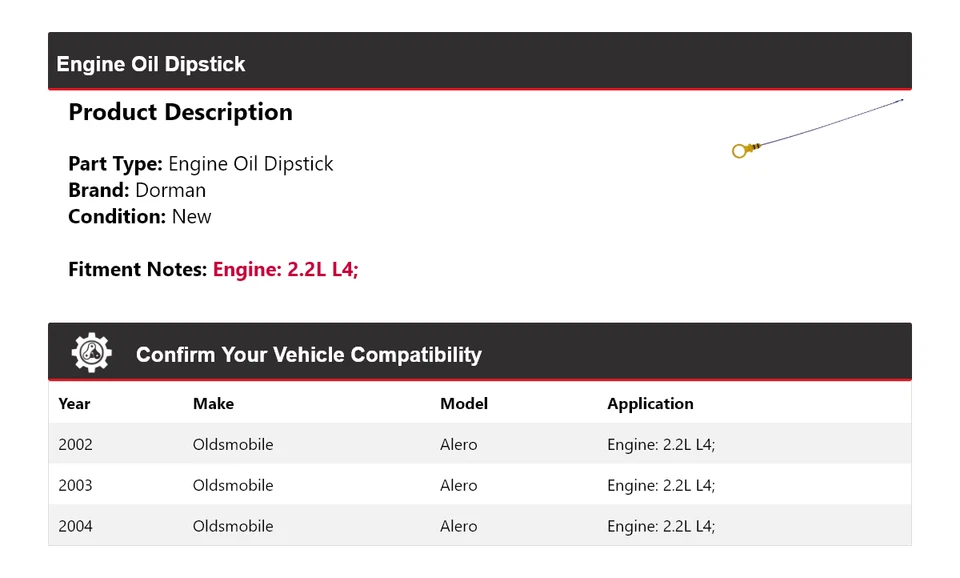This screenshot has width=960, height=578.
Task: Click Engine: 2.2L L4 in the 2004 row
Action: (x=661, y=526)
